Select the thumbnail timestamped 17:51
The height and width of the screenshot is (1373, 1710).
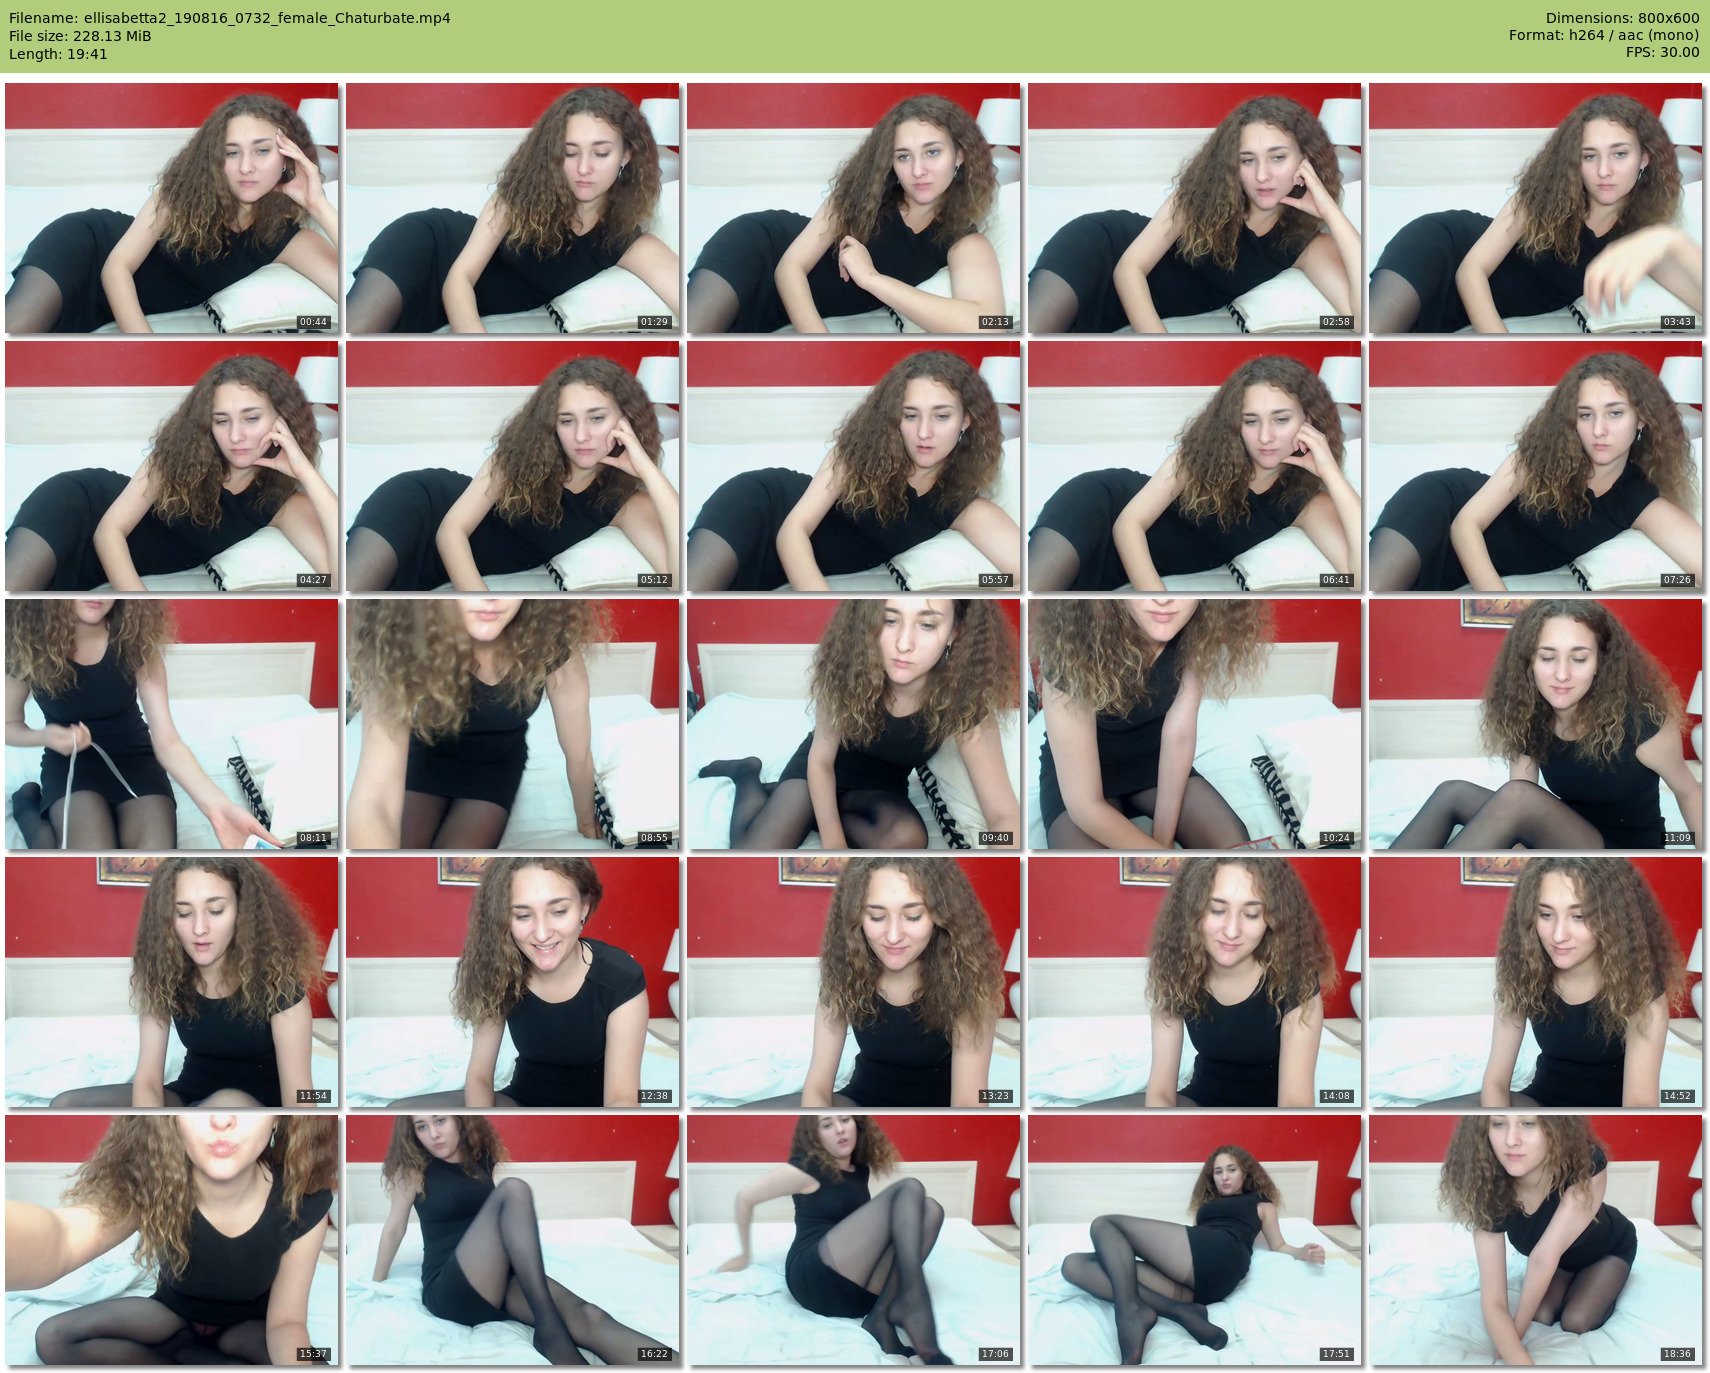click(x=1195, y=1240)
